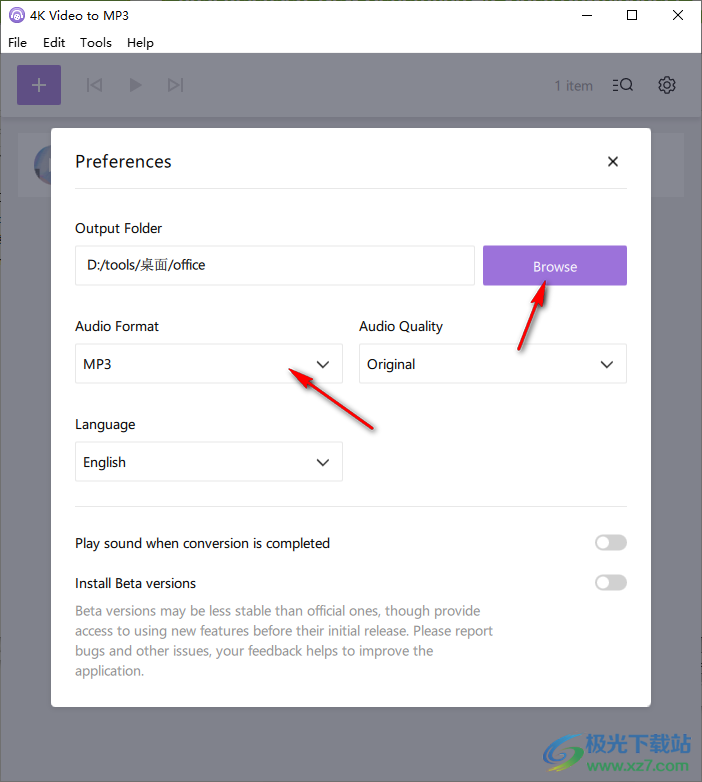Click the 4K Video to MP3 app logo
Screen dimensions: 702x782
click(16, 15)
